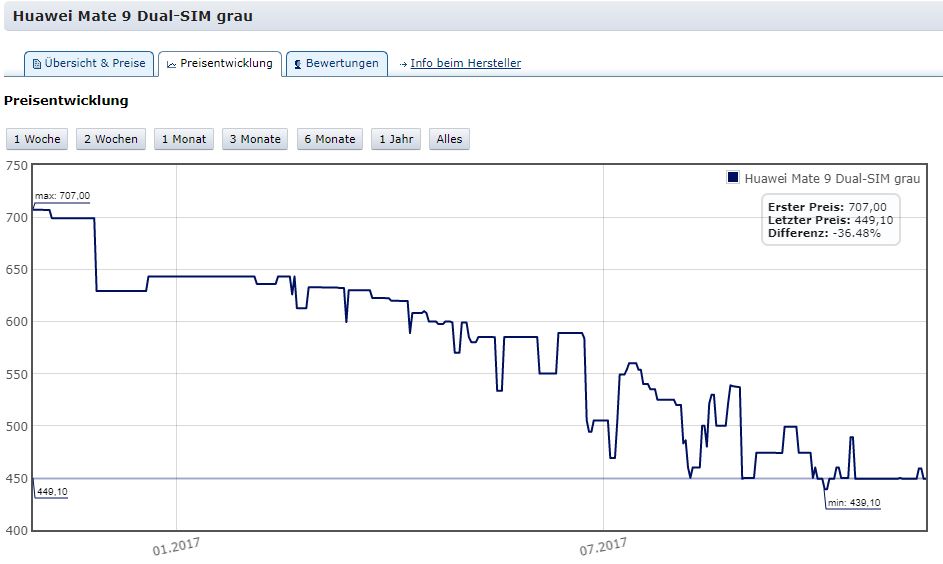Follow the Info beim Hersteller link
The width and height of the screenshot is (943, 564).
[465, 63]
